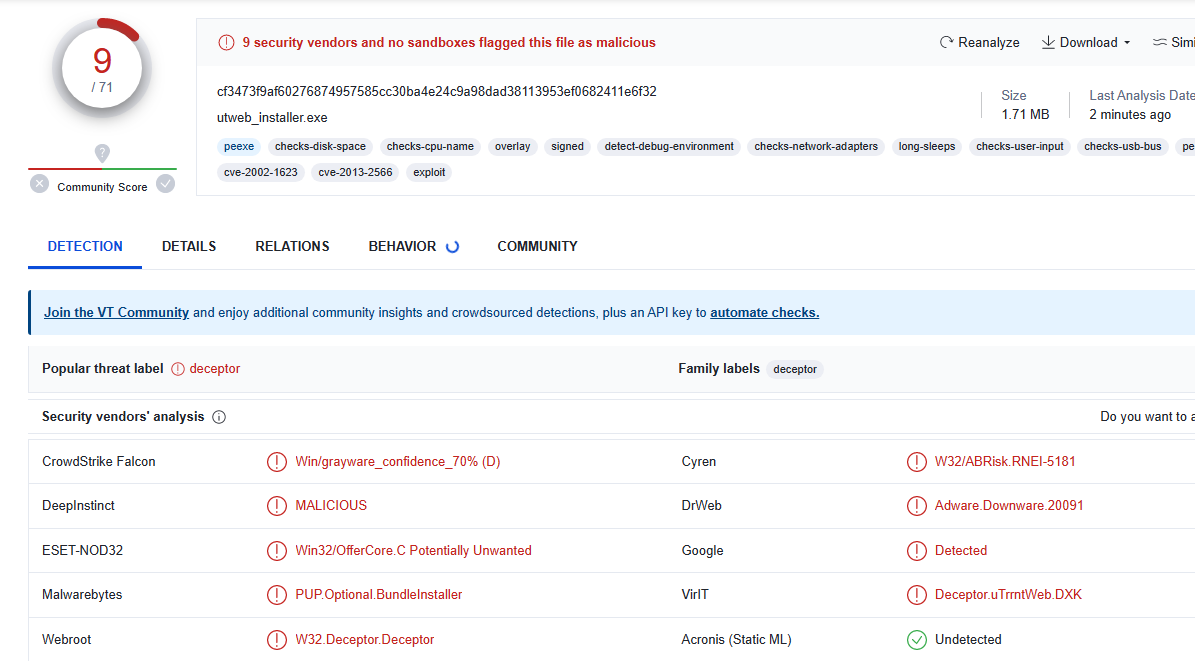Click the community score question marker
The image size is (1195, 661).
coord(102,153)
